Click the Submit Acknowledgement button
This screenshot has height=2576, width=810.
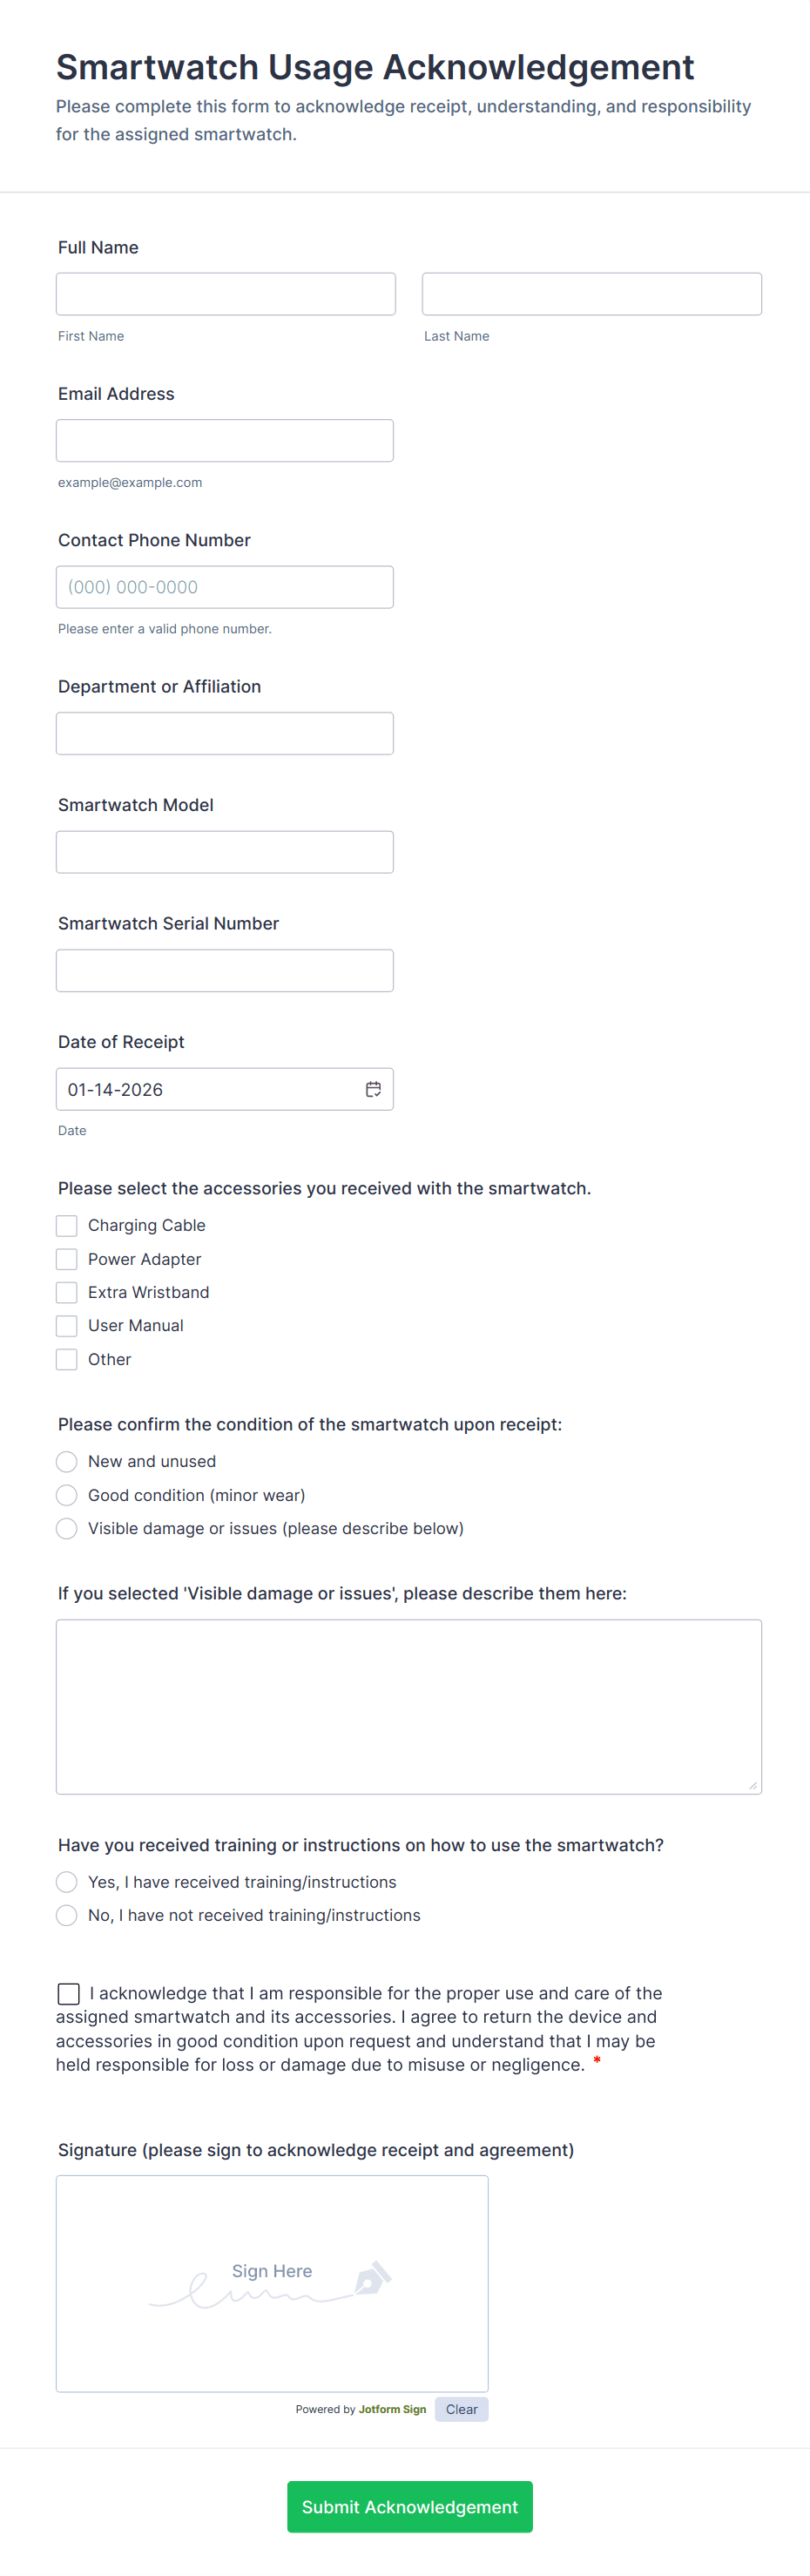point(409,2506)
